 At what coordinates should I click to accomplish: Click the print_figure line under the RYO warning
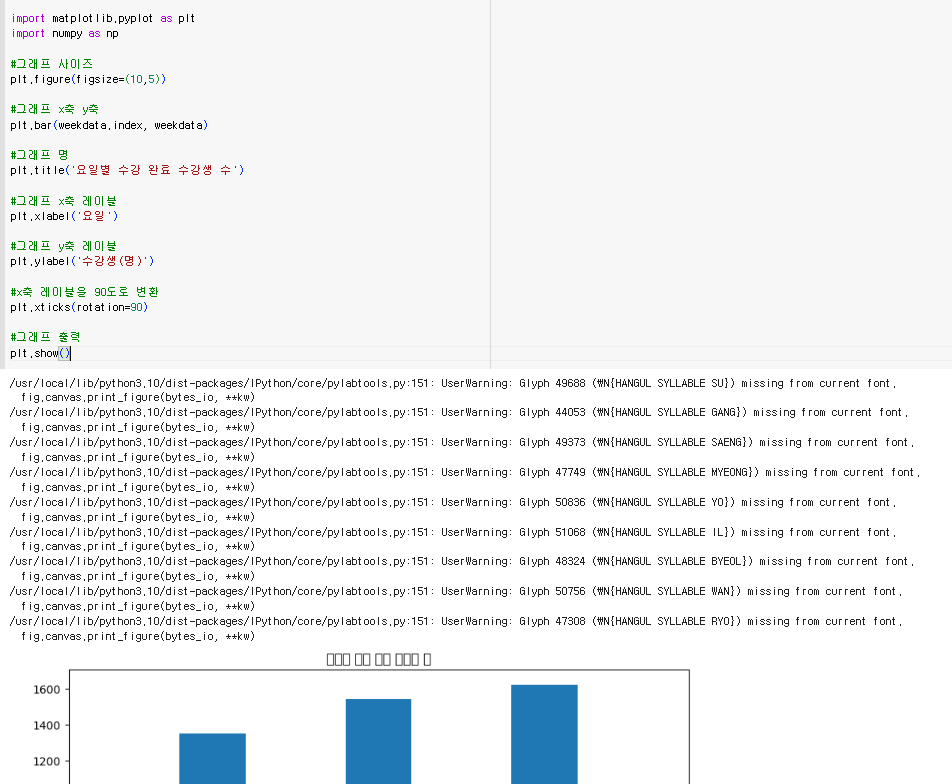(x=138, y=636)
